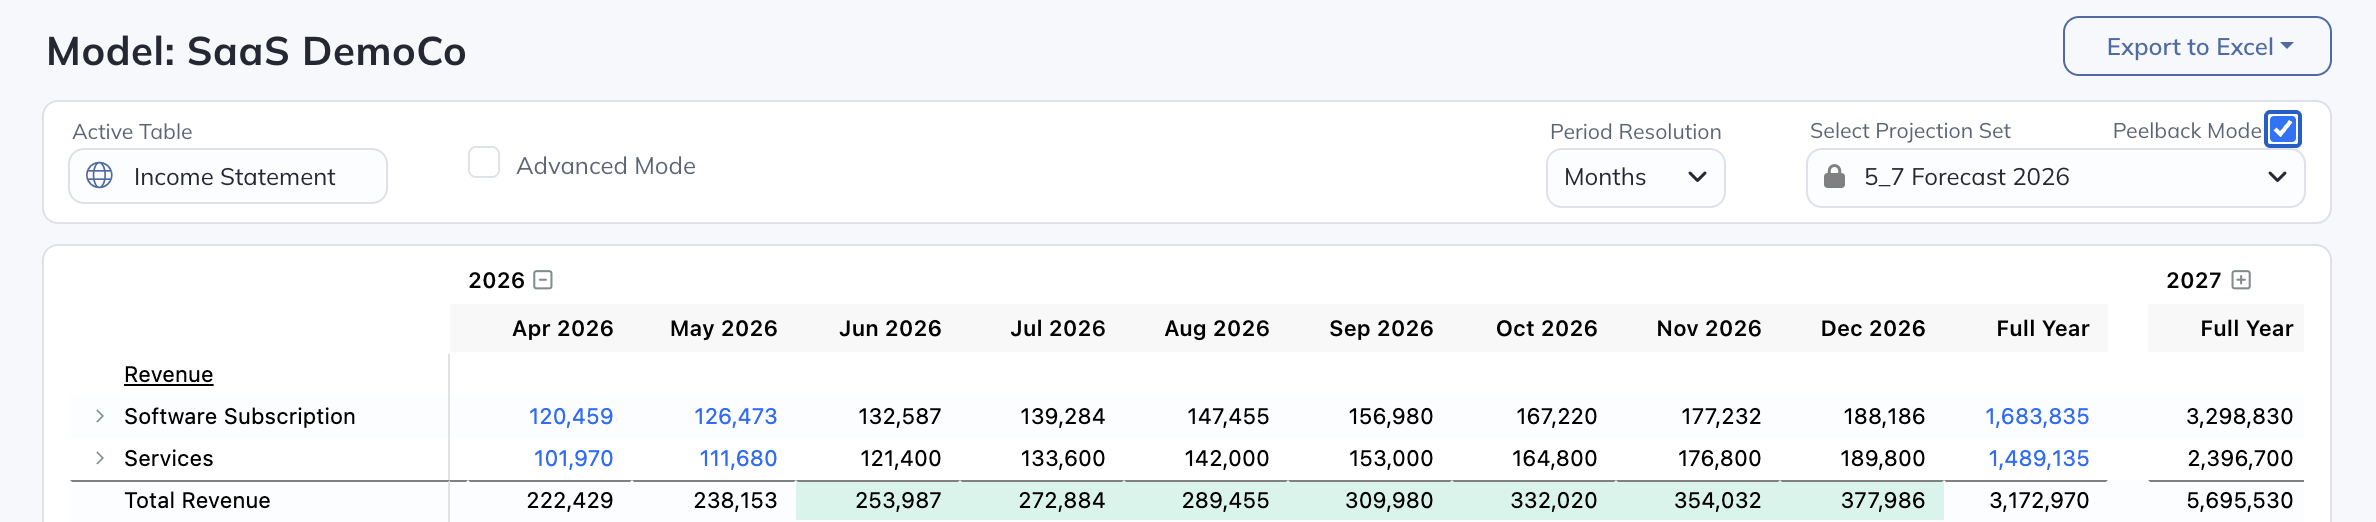Viewport: 2376px width, 522px height.
Task: Click the Dec 2026 column header
Action: 1873,328
